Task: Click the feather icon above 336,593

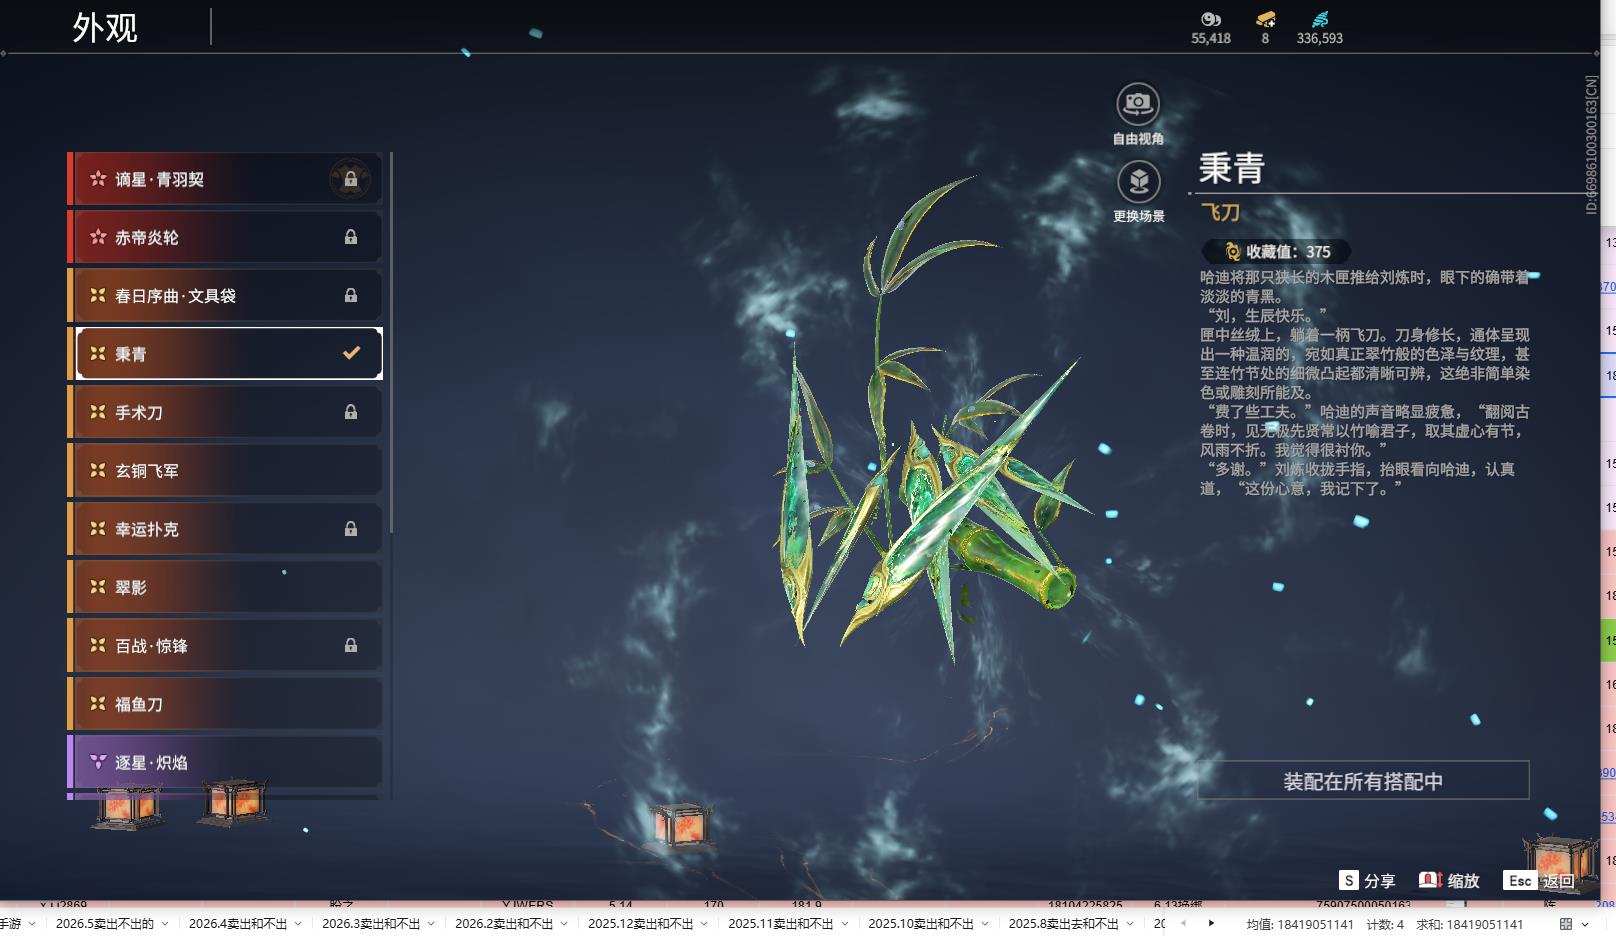Action: (1320, 19)
